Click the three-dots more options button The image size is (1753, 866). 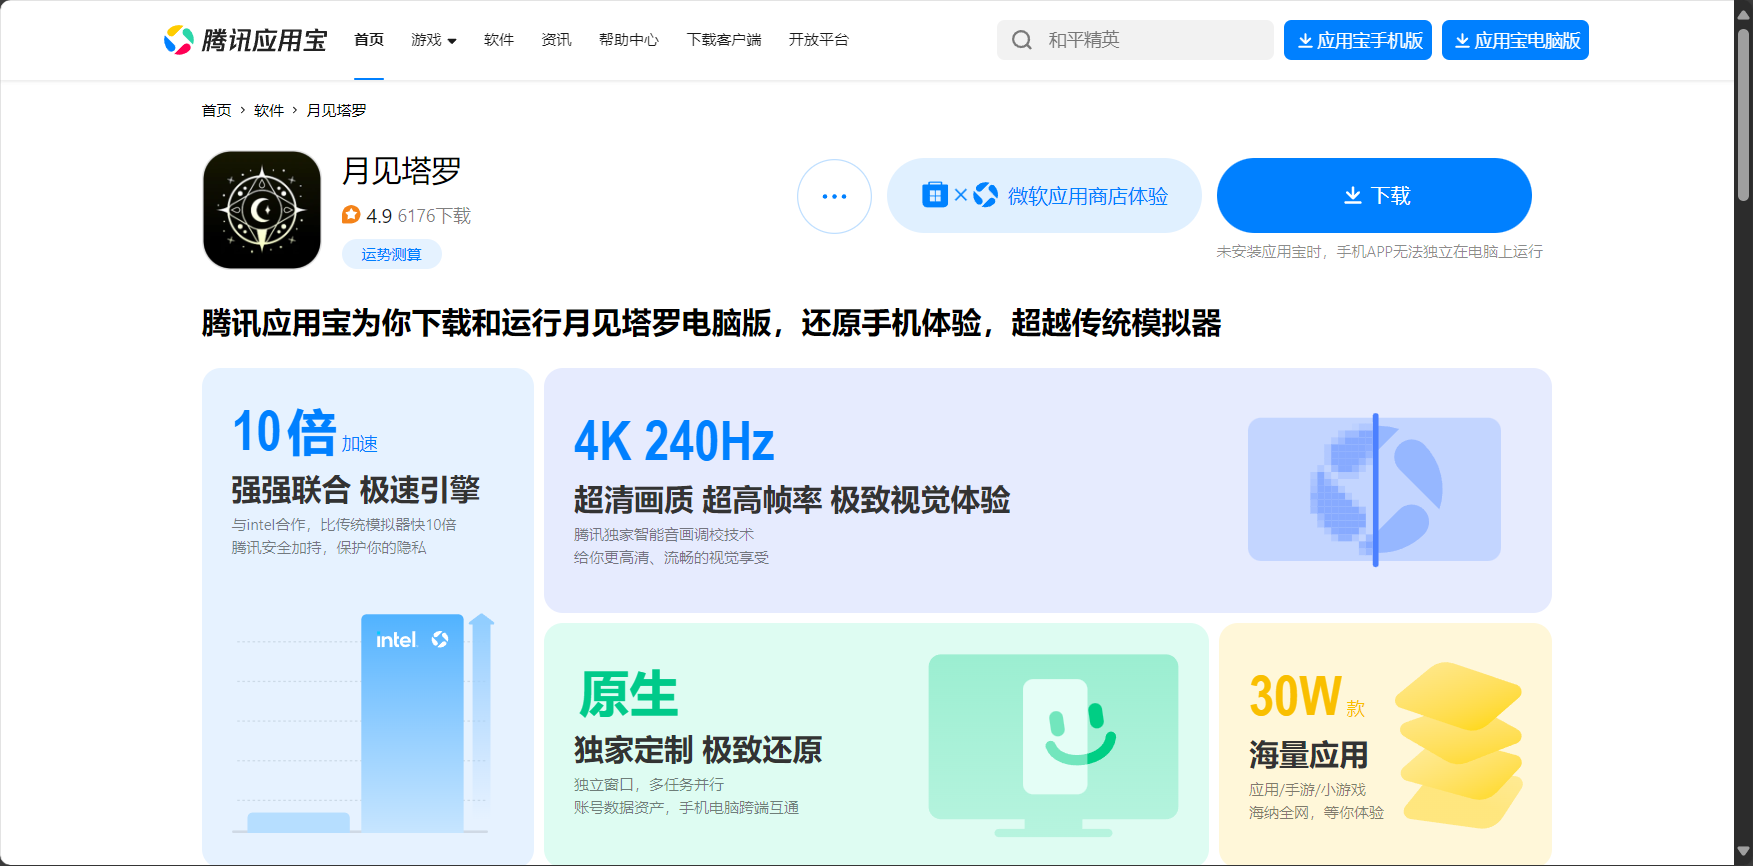pyautogui.click(x=834, y=196)
